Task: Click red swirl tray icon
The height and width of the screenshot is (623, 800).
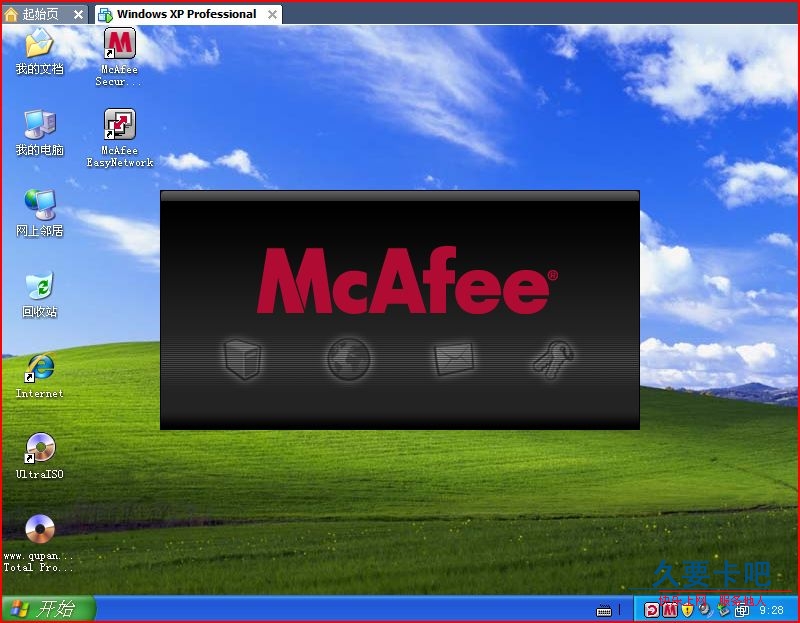Action: coord(652,610)
